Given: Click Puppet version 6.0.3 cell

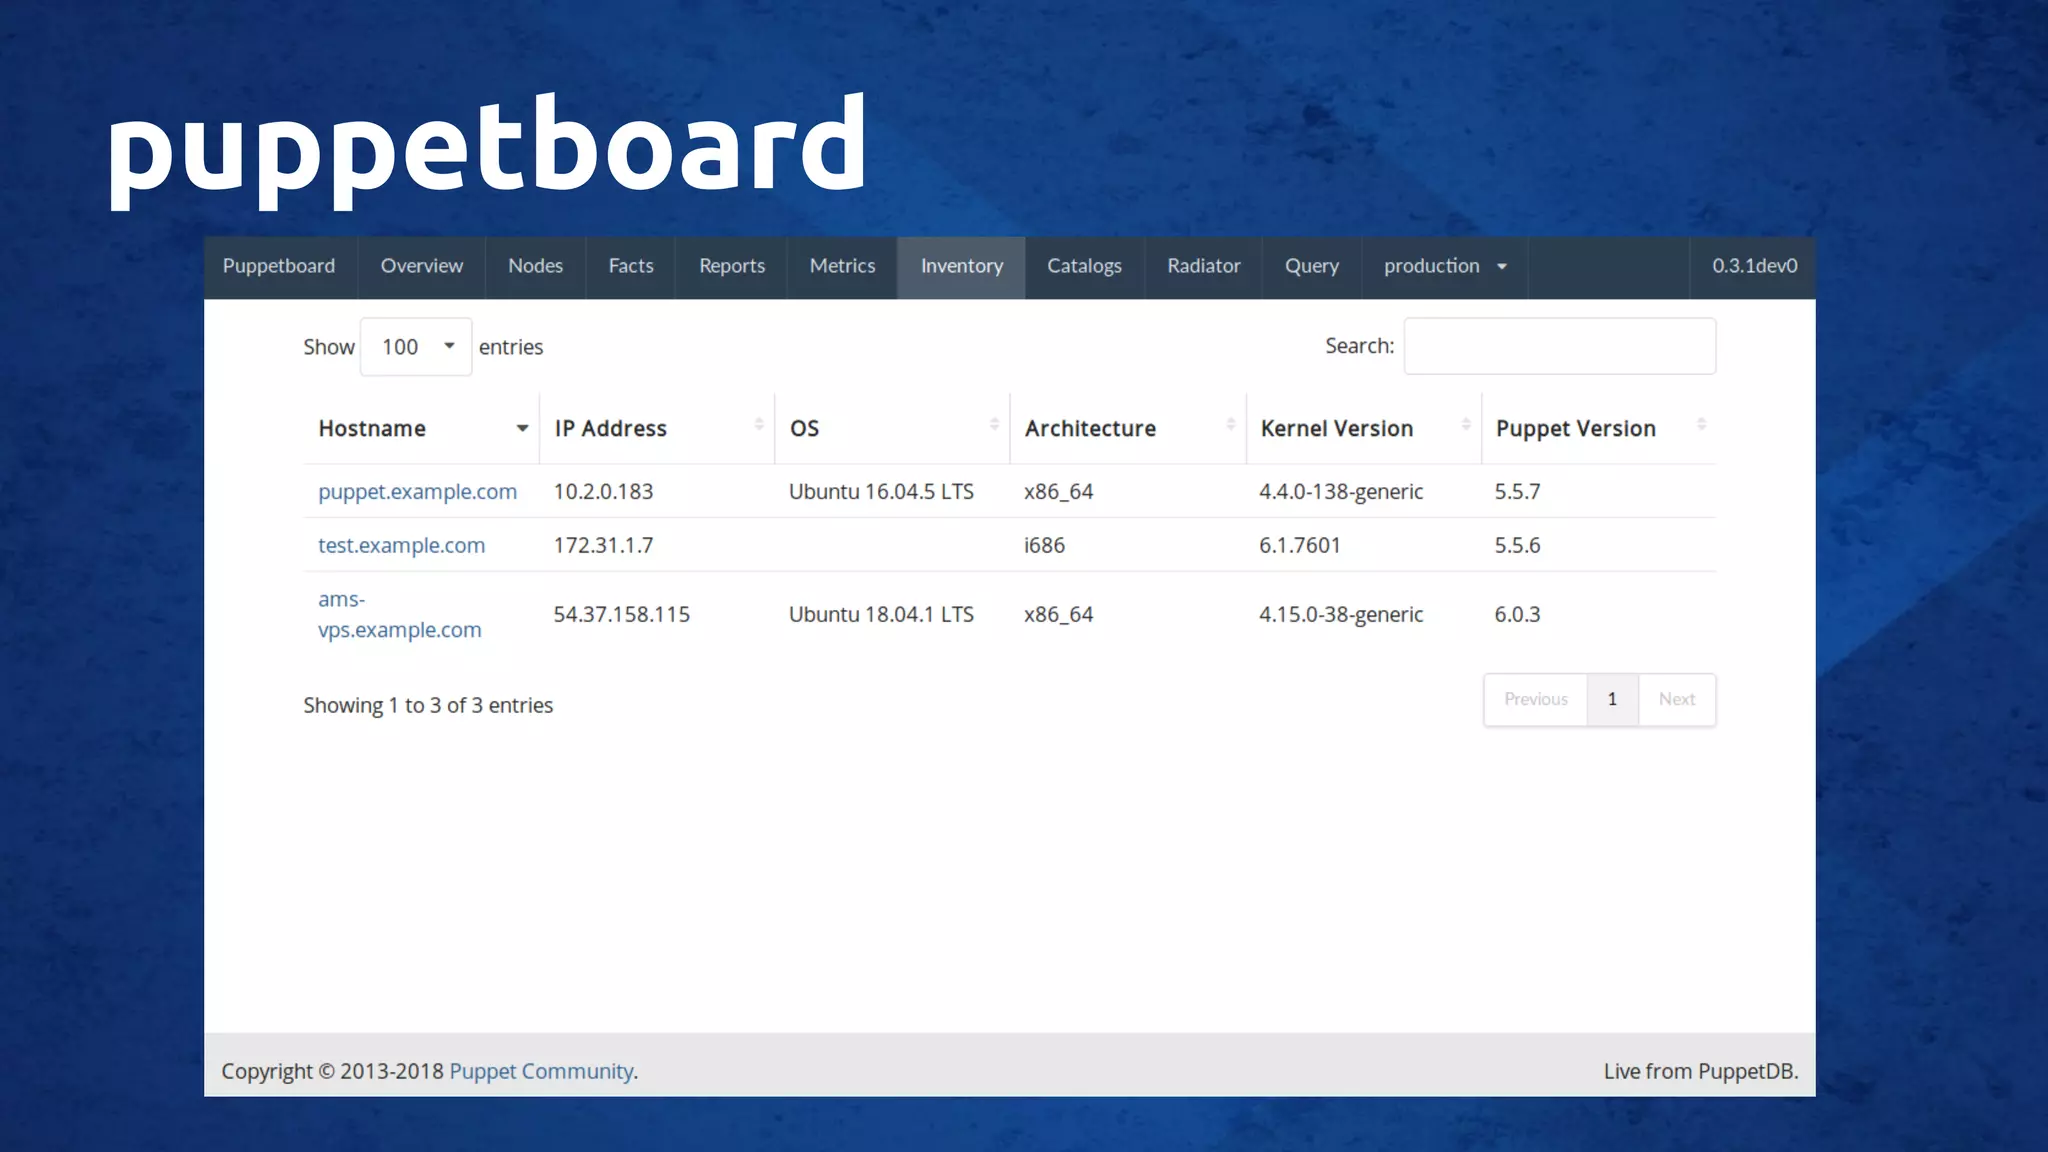Looking at the screenshot, I should click(x=1518, y=615).
